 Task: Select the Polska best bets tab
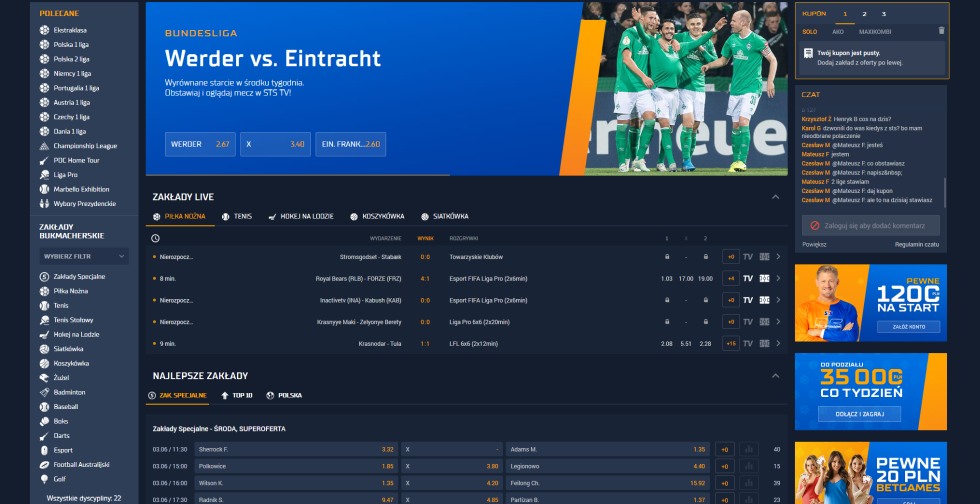284,395
